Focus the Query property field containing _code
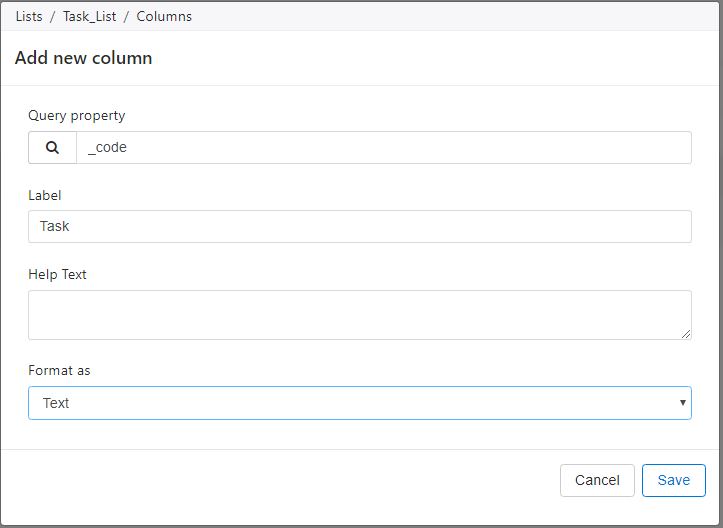Viewport: 723px width, 528px height. click(x=384, y=148)
